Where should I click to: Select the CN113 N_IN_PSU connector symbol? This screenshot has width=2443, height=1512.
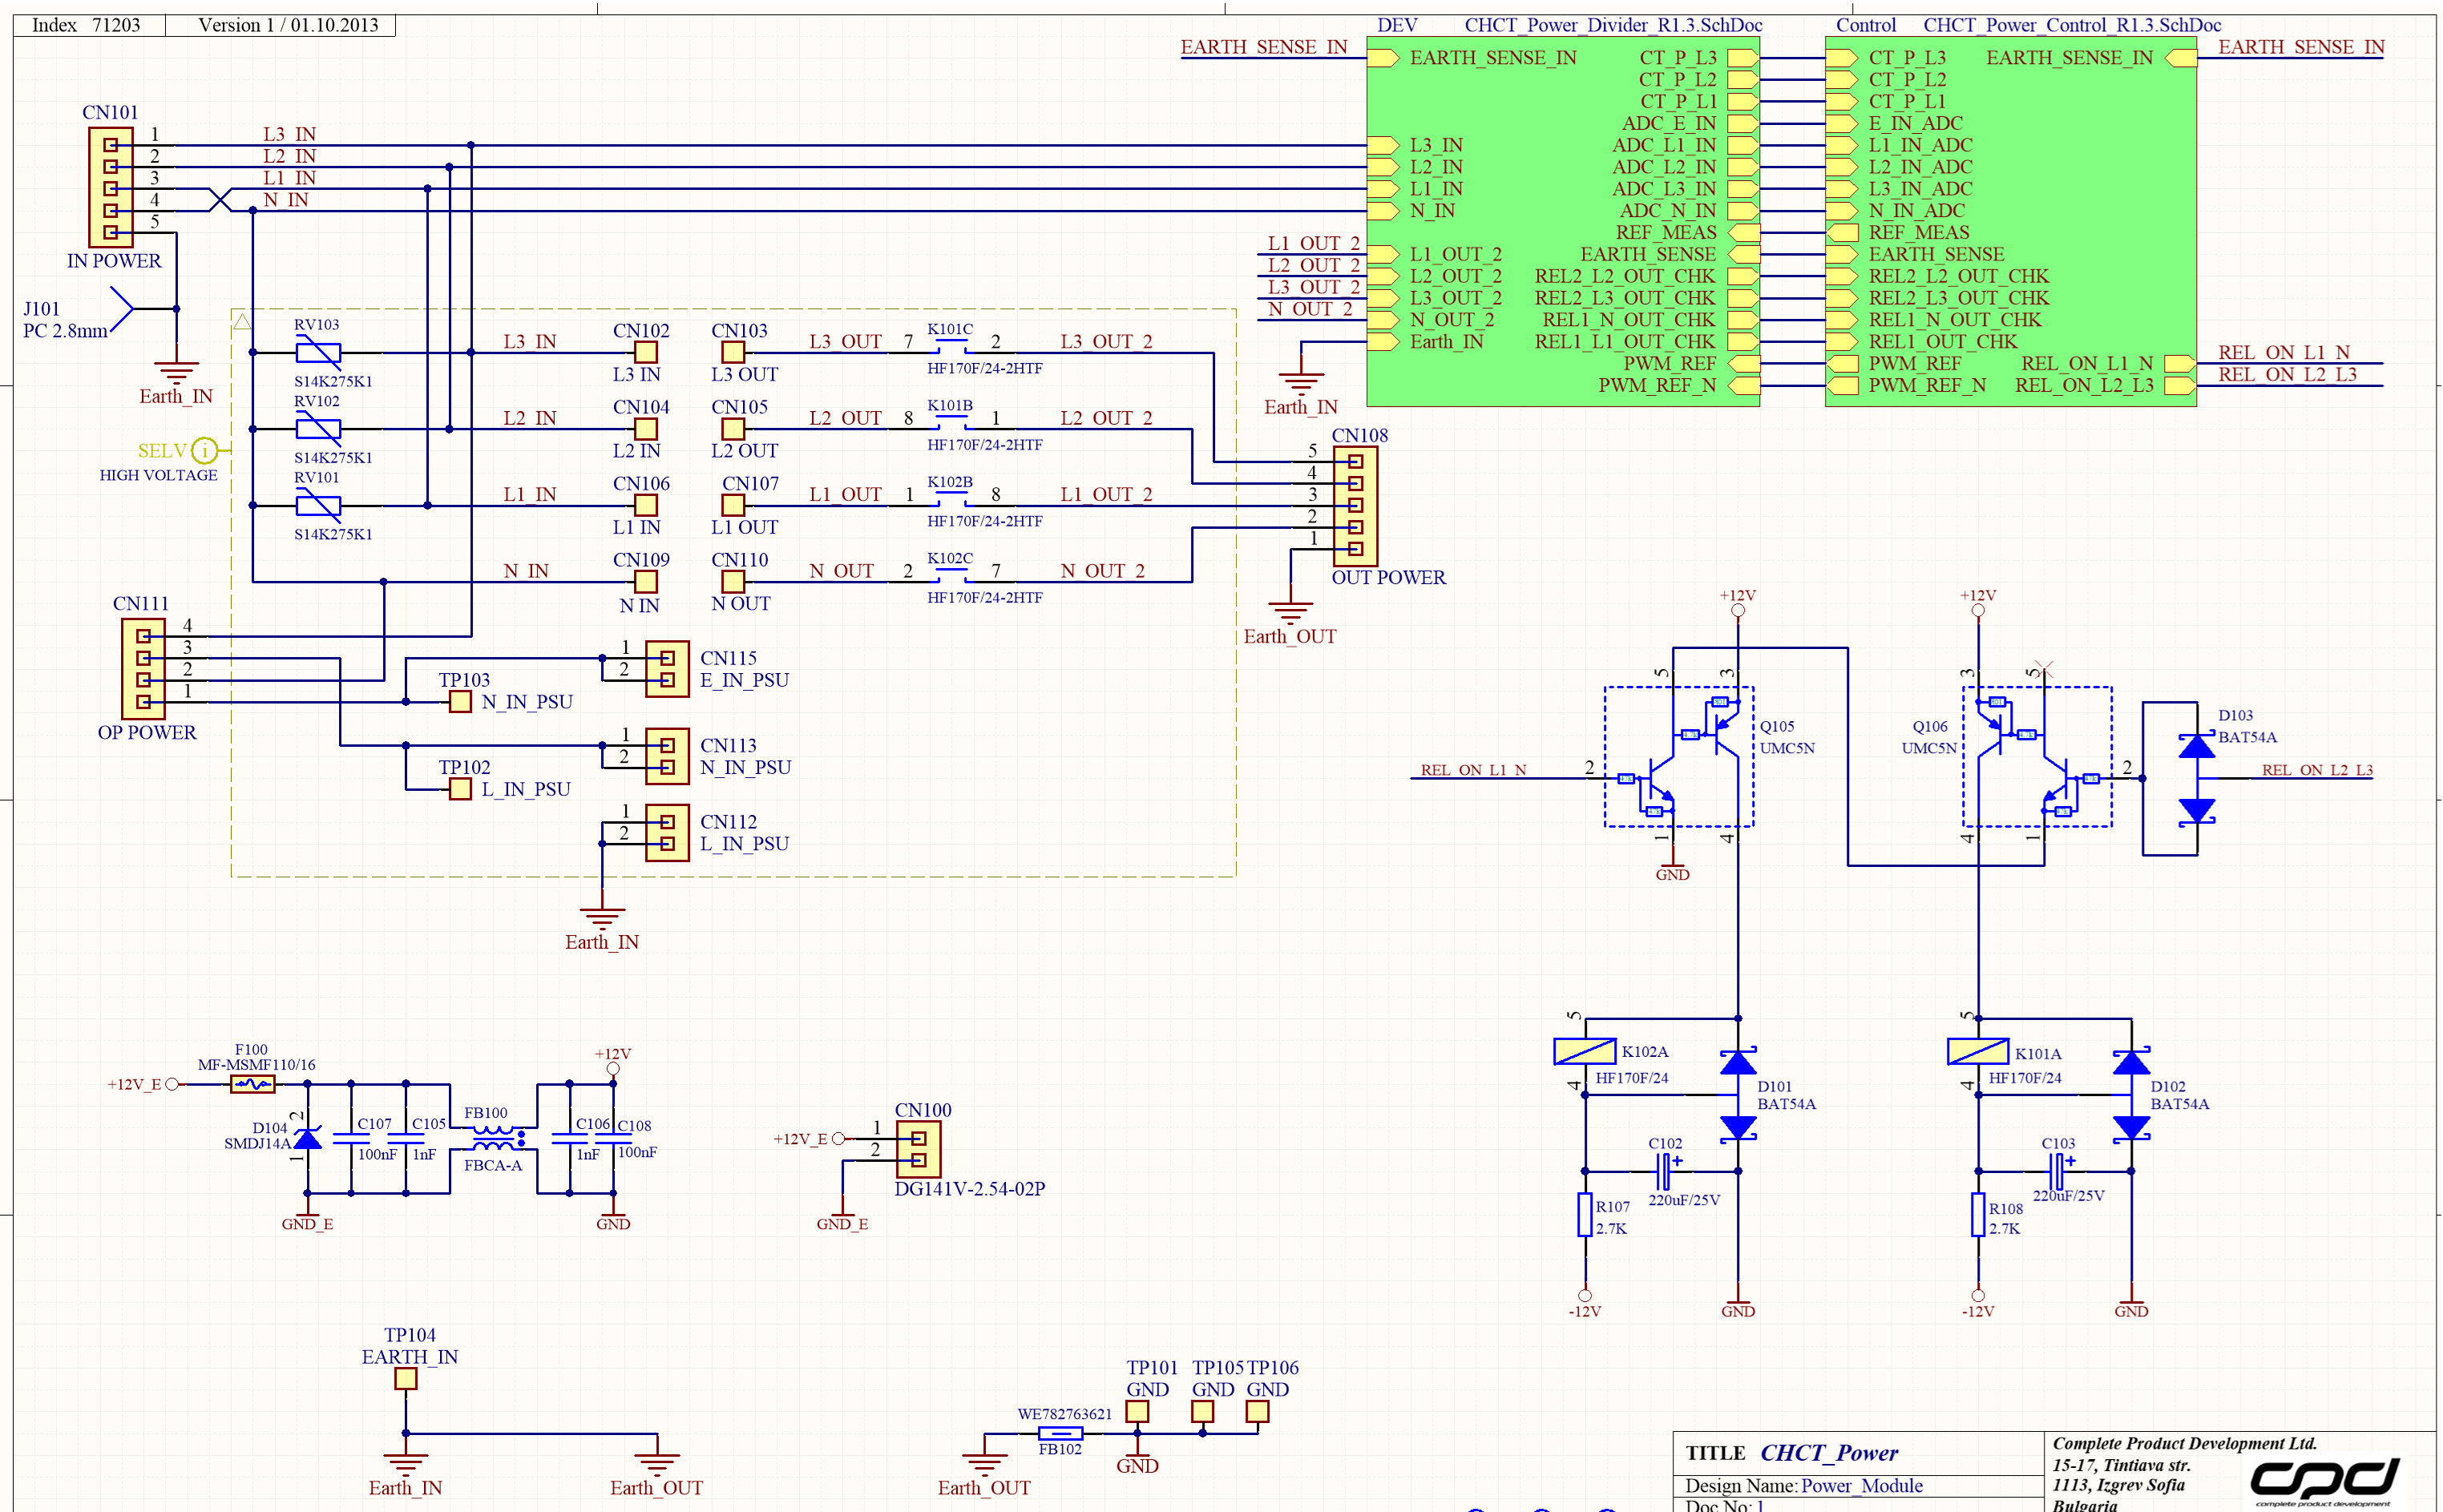(667, 756)
